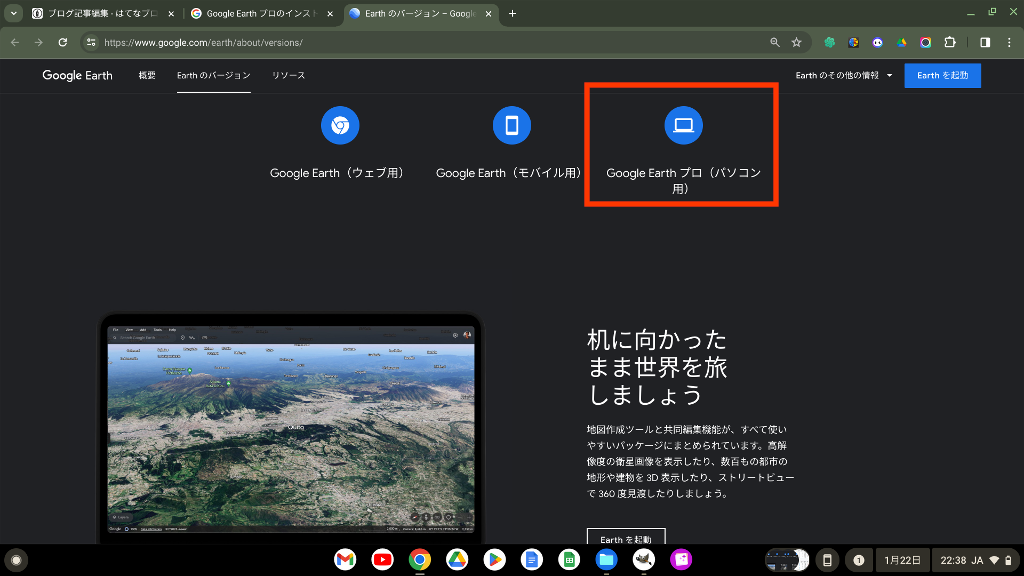The height and width of the screenshot is (576, 1024).
Task: Open the 1月22日 calendar date
Action: 903,560
